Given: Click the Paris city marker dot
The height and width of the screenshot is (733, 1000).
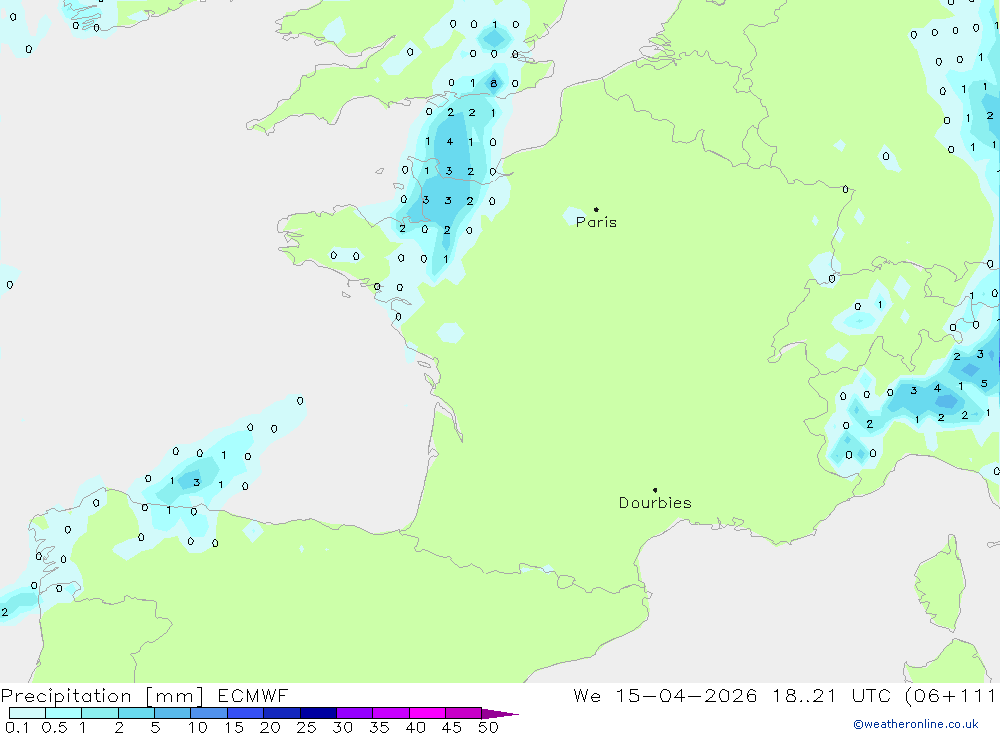Looking at the screenshot, I should [x=596, y=209].
